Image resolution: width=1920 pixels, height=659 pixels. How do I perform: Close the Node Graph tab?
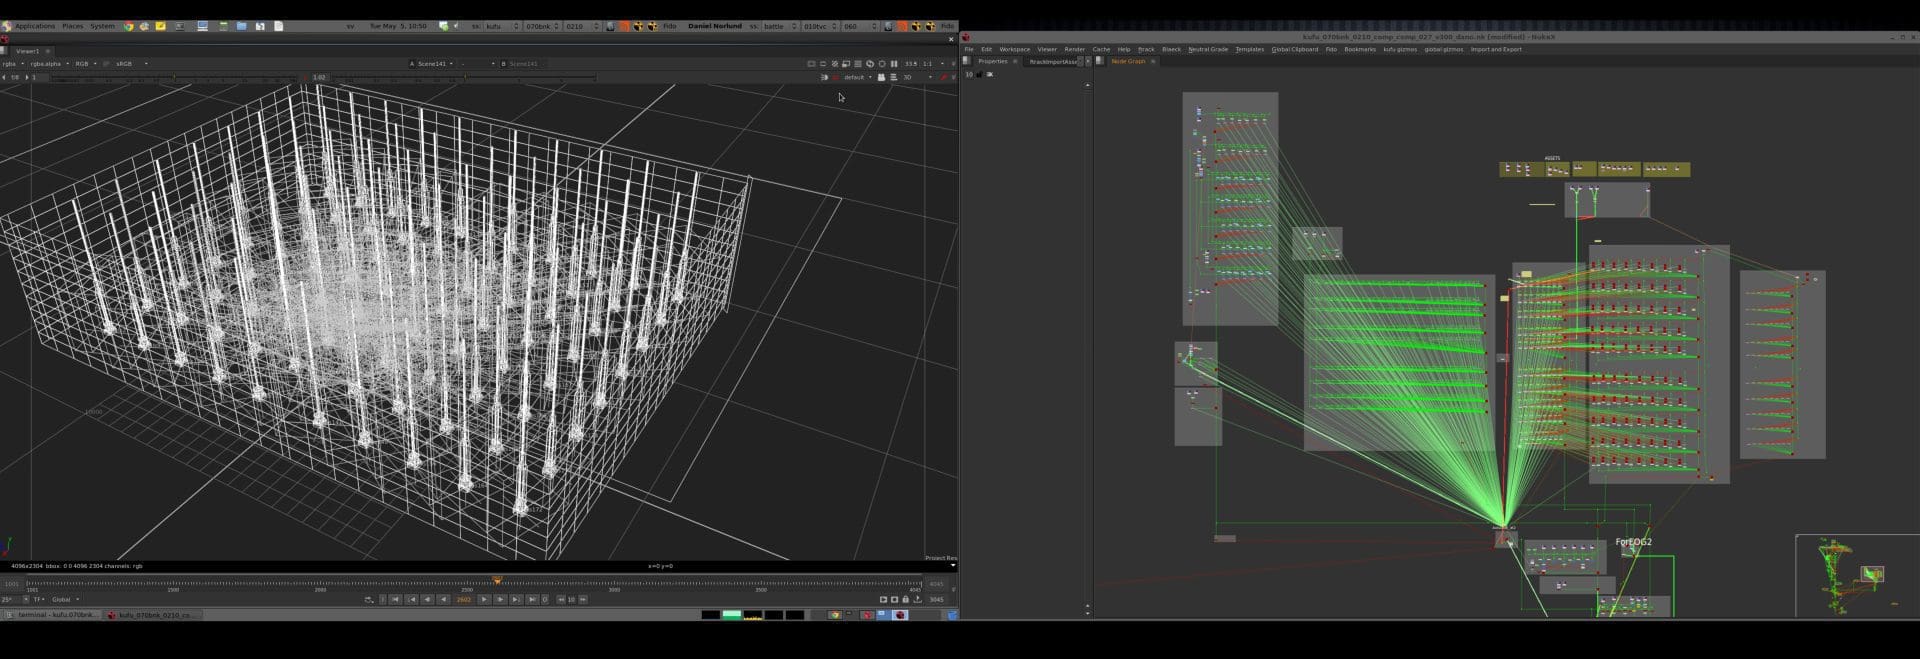1153,61
